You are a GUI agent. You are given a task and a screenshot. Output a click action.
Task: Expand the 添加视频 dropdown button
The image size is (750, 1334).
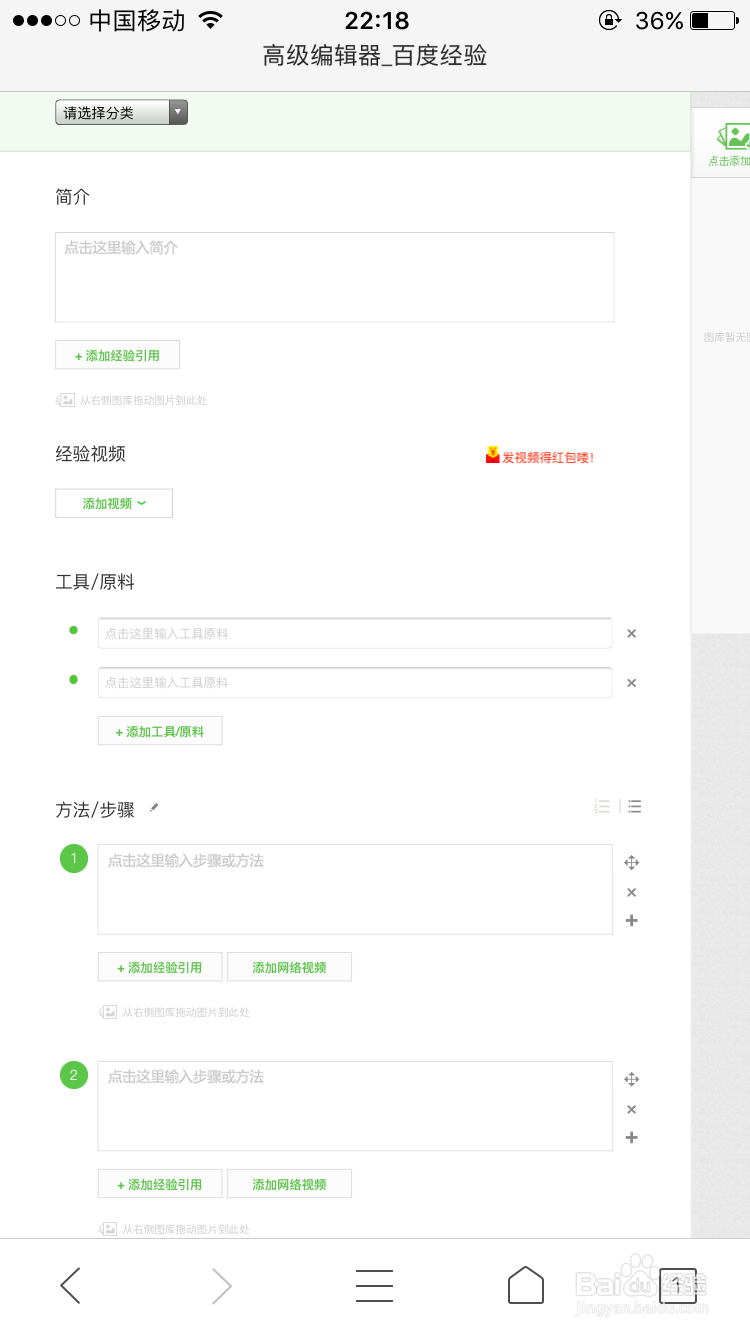[114, 503]
